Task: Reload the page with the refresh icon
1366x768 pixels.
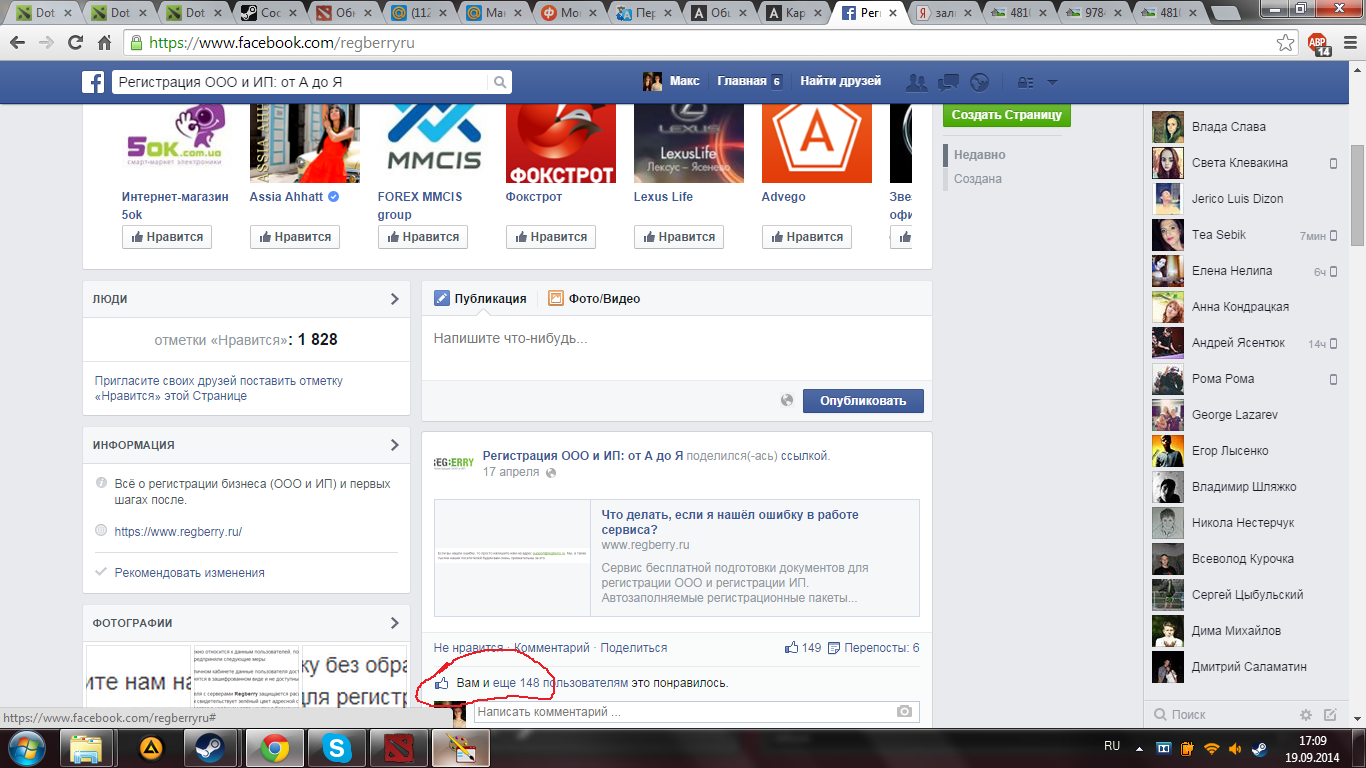Action: [x=74, y=43]
